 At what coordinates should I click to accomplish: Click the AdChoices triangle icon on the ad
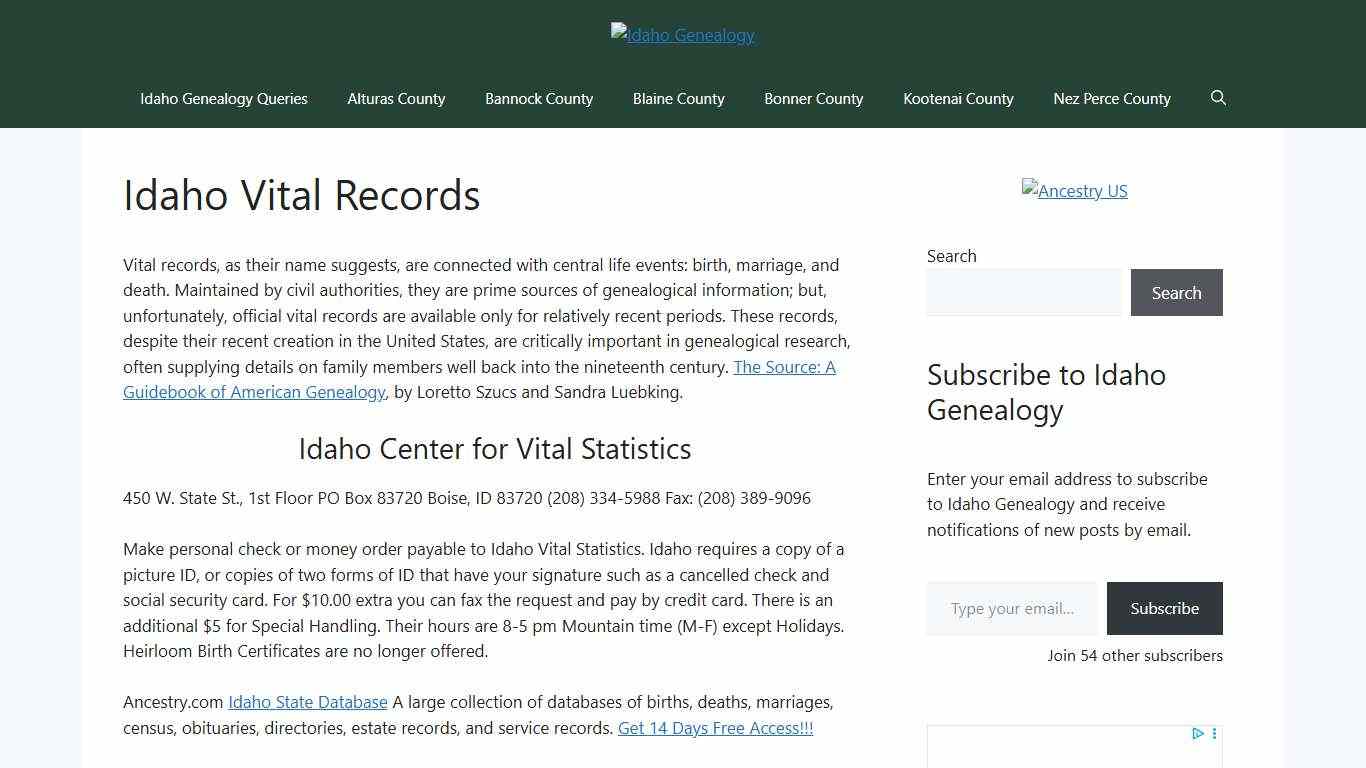(x=1197, y=733)
